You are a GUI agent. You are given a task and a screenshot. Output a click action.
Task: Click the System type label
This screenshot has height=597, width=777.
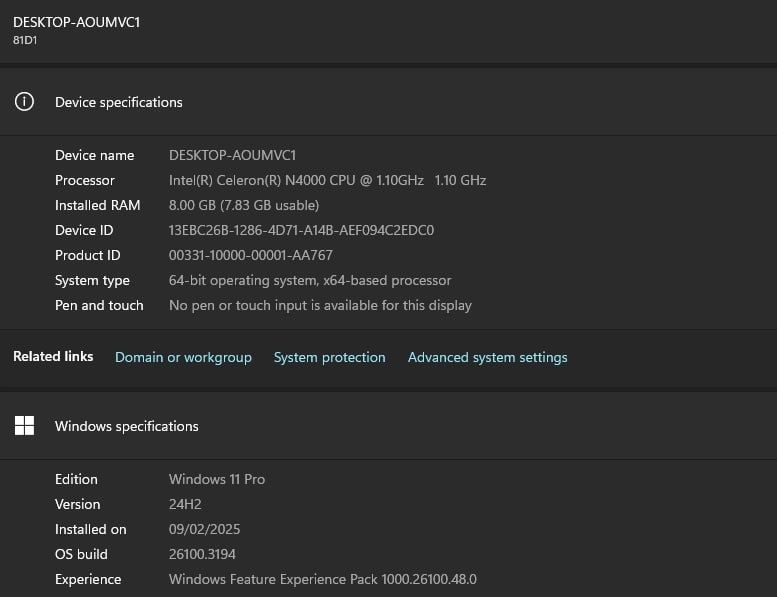tap(92, 280)
